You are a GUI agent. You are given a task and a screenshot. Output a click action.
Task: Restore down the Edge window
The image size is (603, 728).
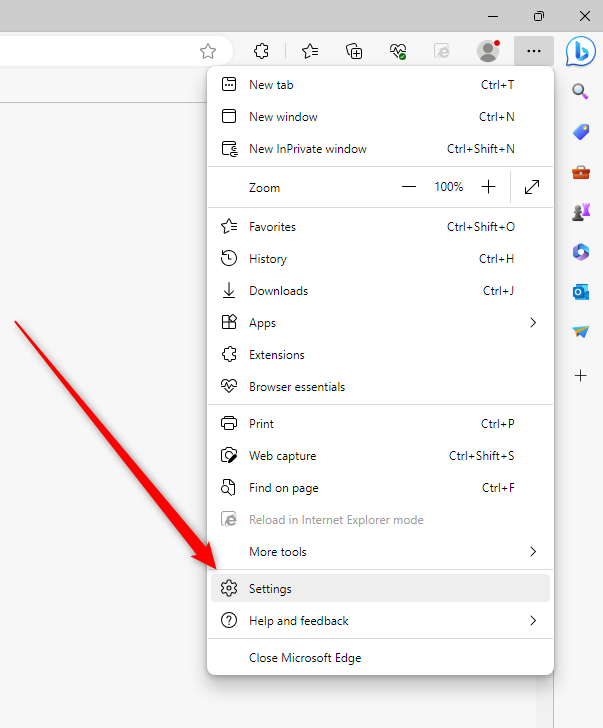pyautogui.click(x=538, y=16)
